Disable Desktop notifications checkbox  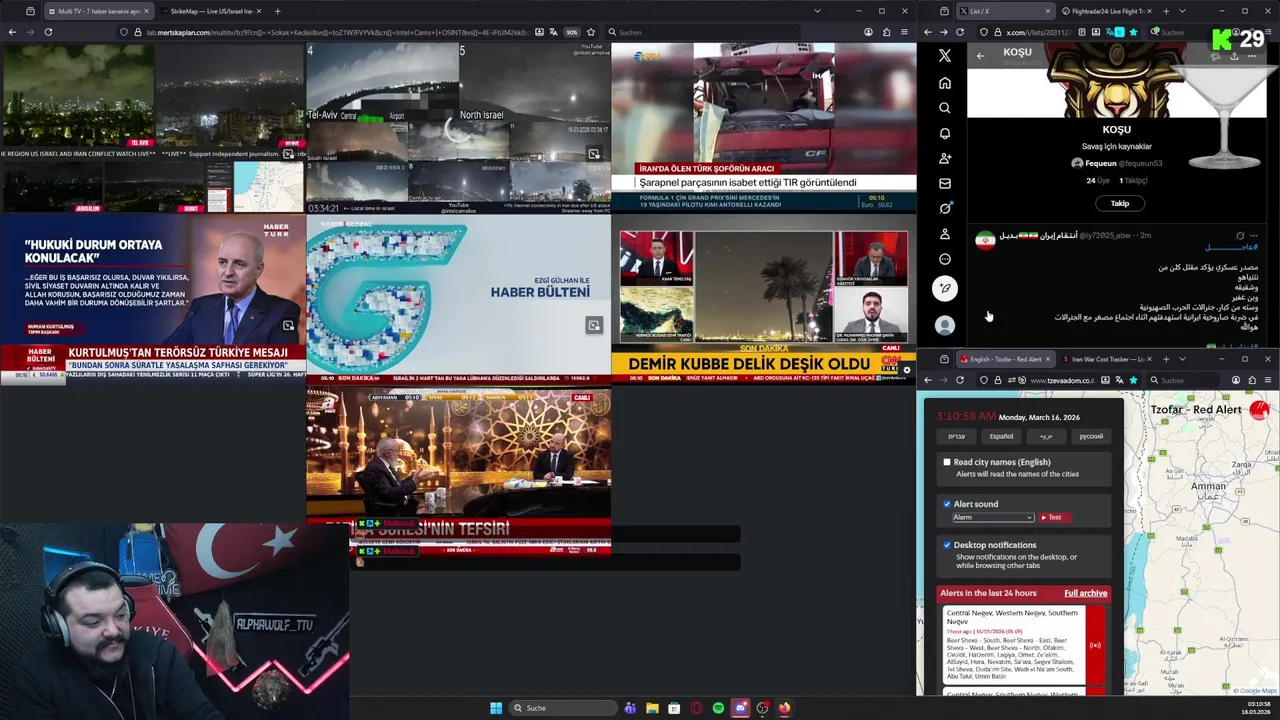(x=947, y=545)
